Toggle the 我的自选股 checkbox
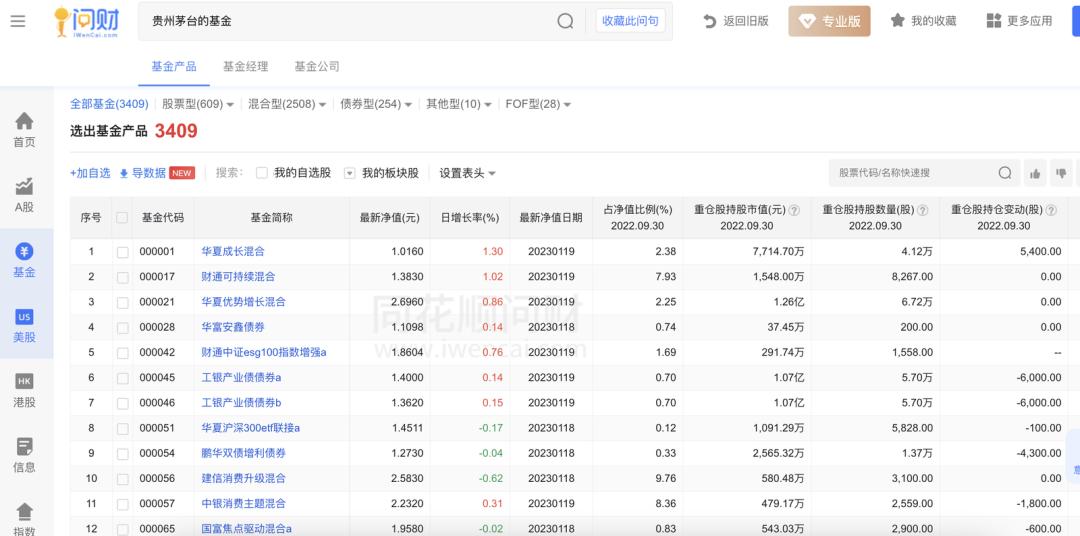This screenshot has height=536, width=1080. click(262, 173)
